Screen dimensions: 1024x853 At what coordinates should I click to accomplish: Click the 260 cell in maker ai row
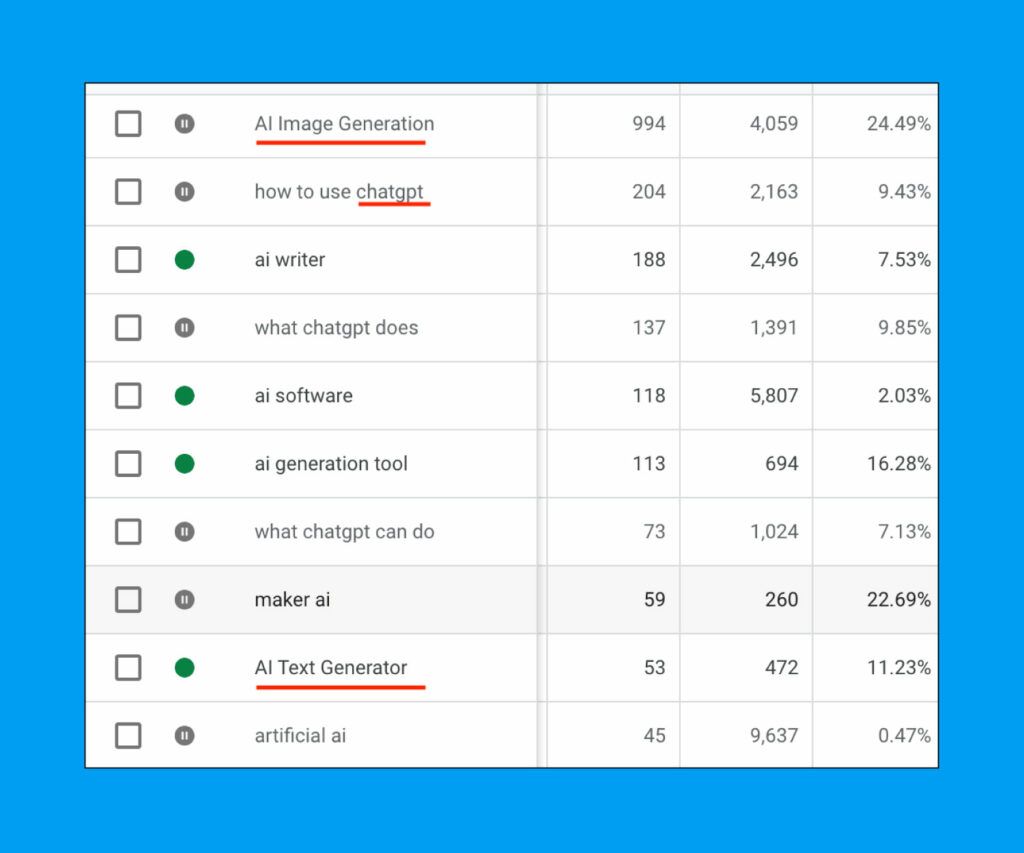point(782,600)
